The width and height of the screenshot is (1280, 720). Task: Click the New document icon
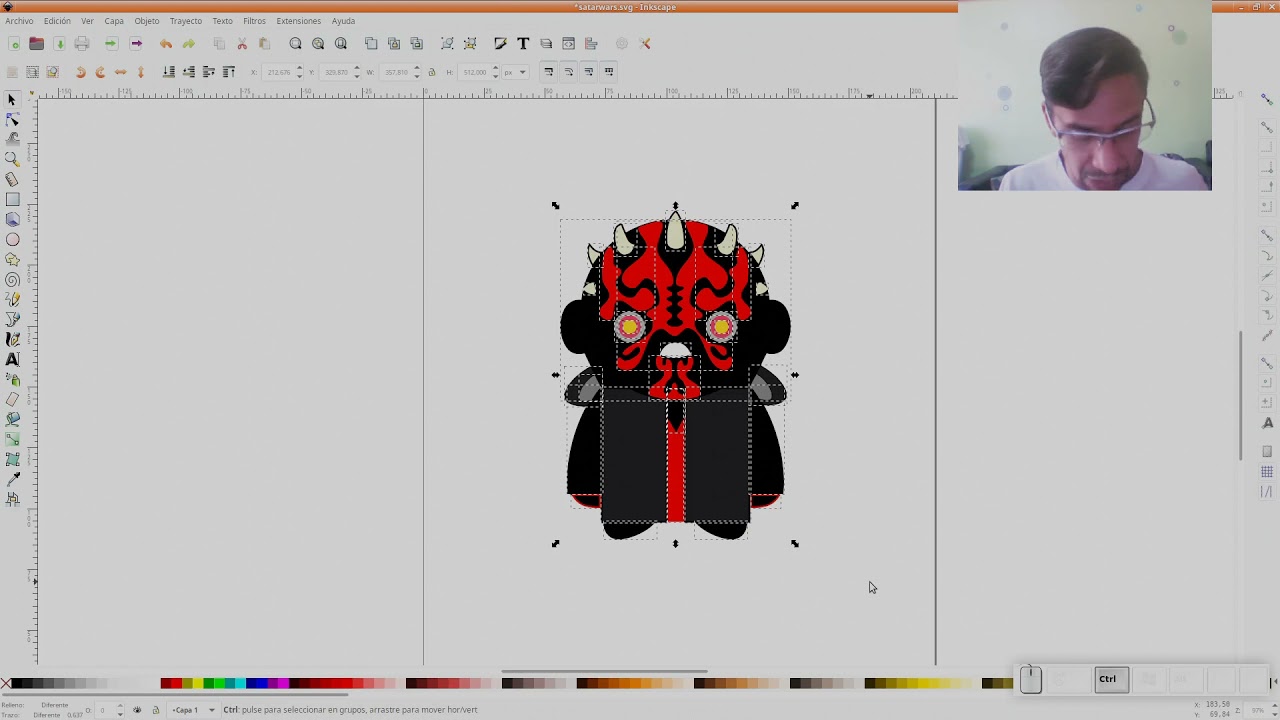point(14,44)
